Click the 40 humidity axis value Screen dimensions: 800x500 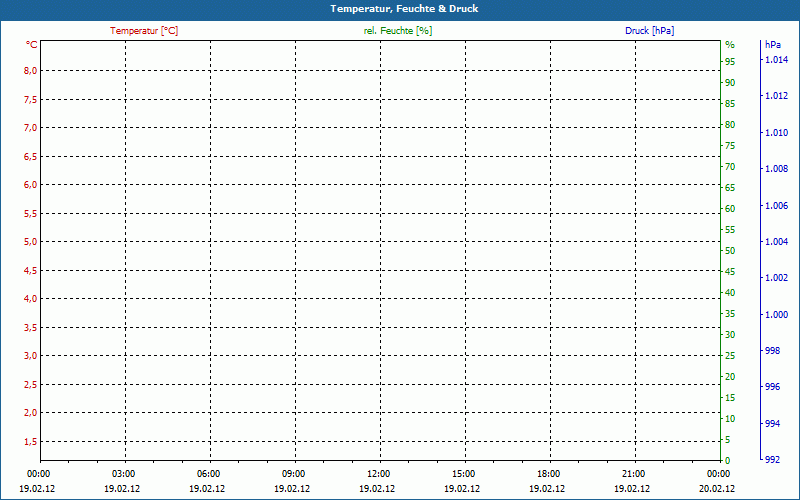coord(730,293)
